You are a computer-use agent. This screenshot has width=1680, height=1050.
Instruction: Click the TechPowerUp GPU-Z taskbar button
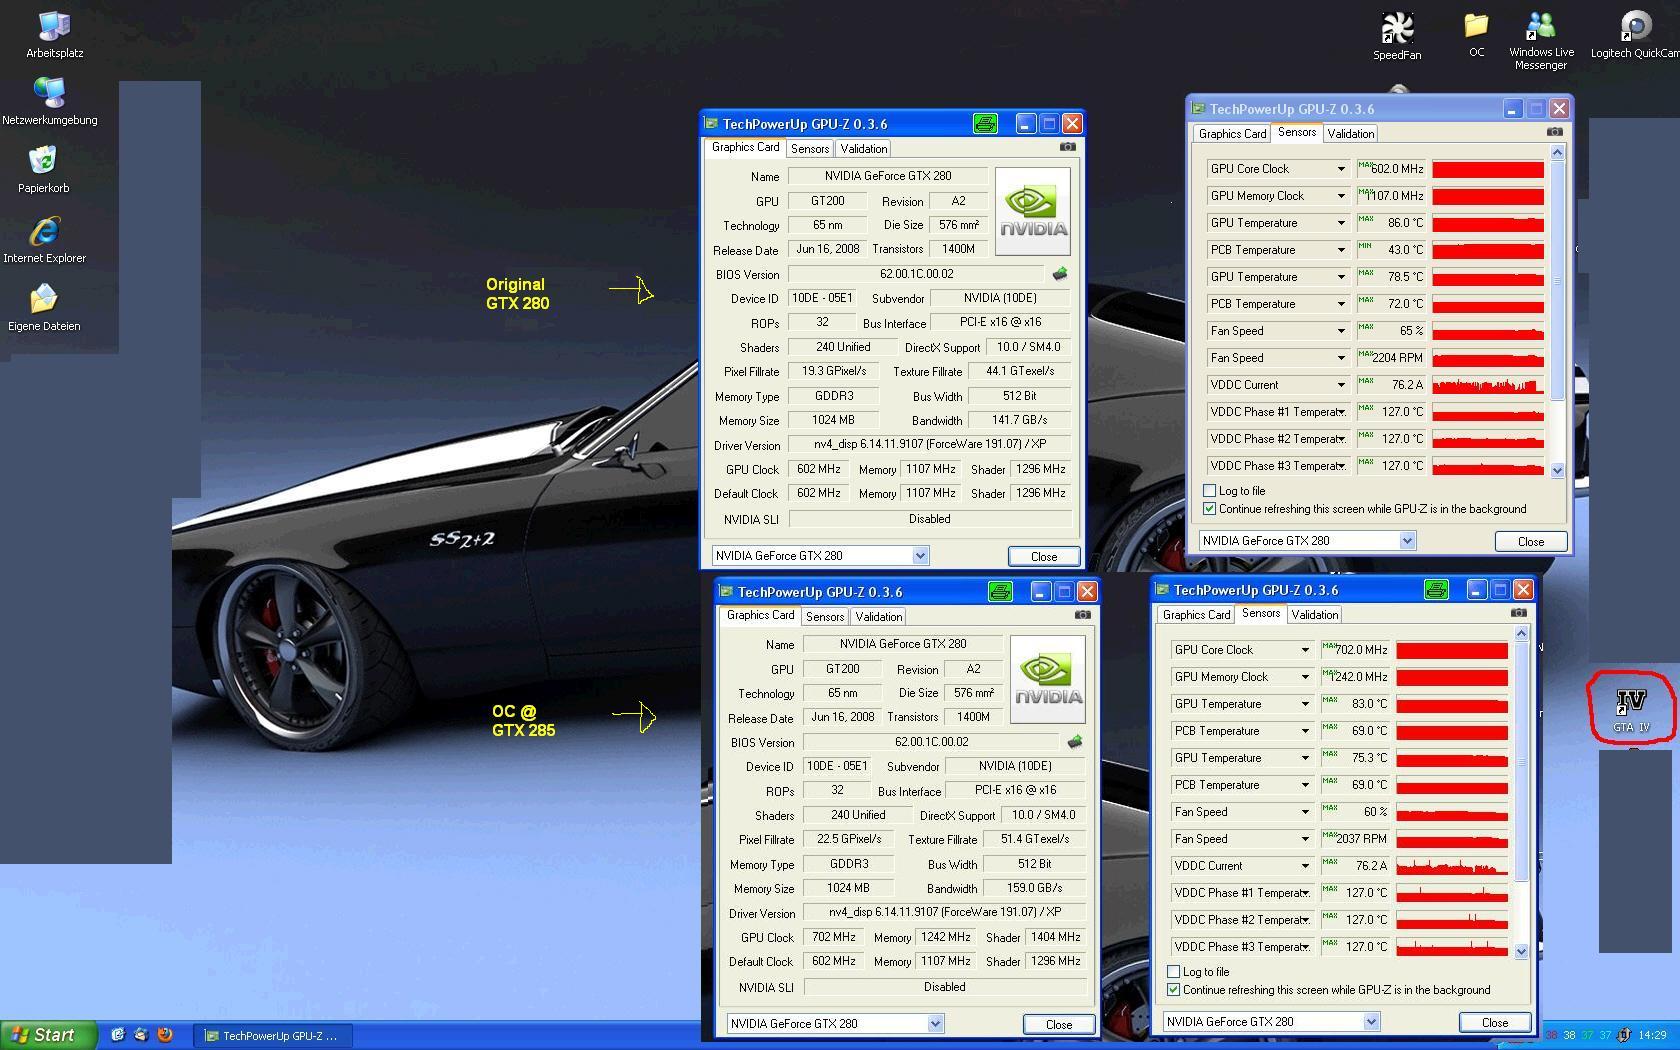pos(273,1036)
